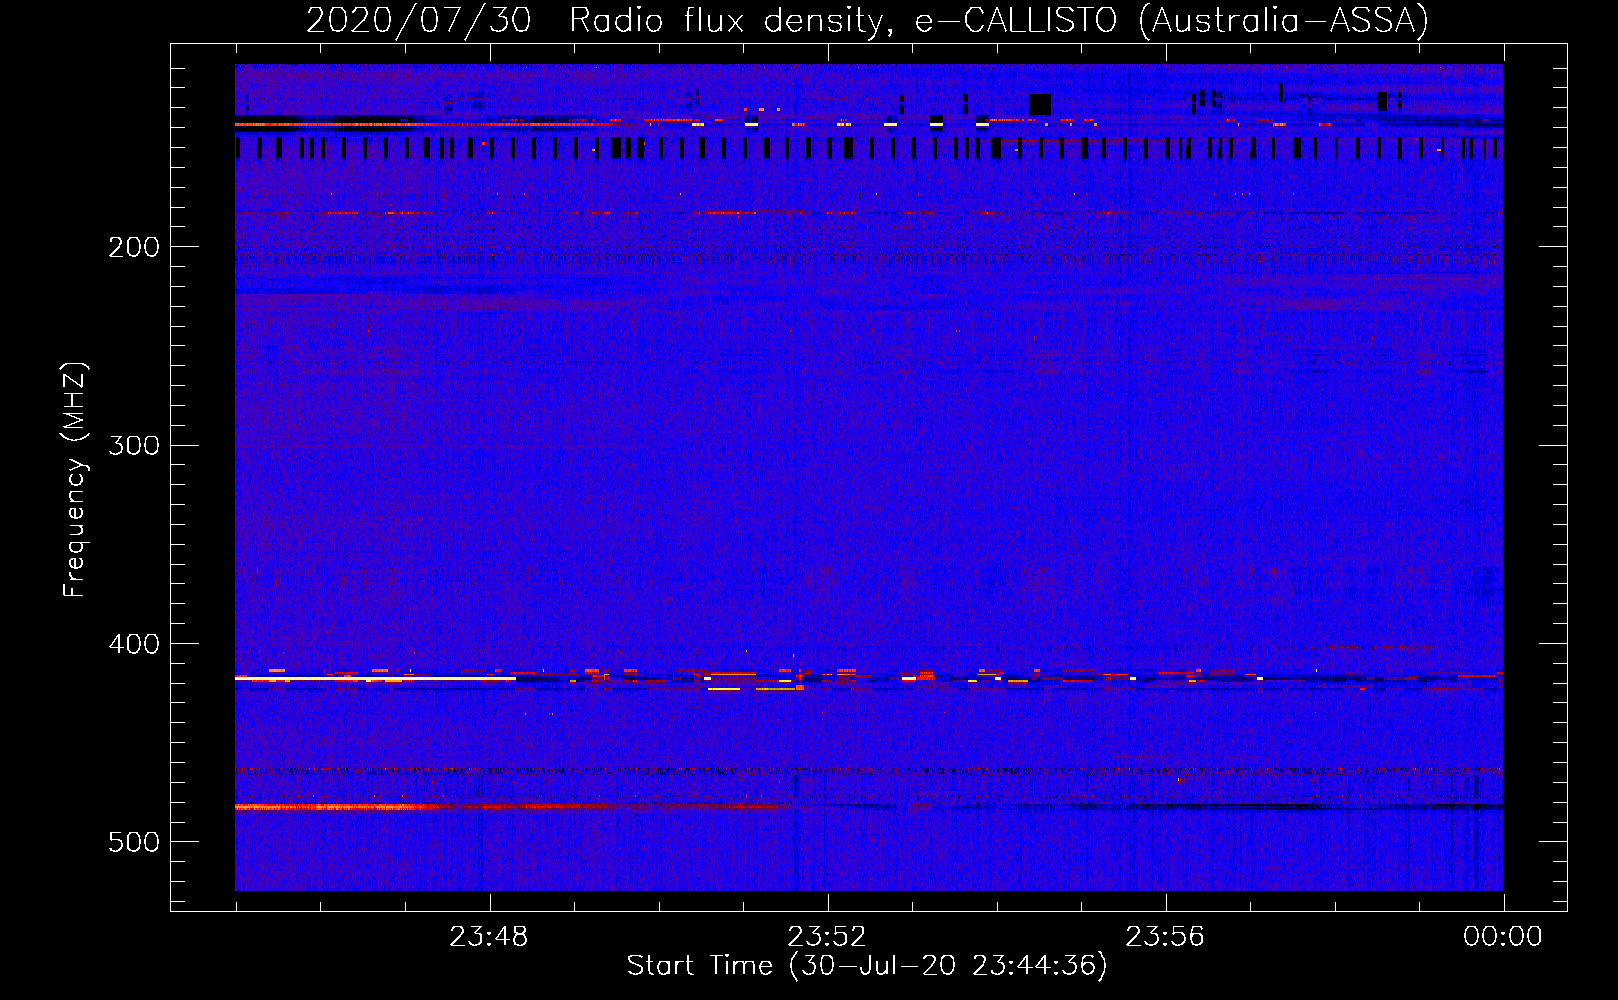Click the red horizontal band near 485 MHz
The image size is (1618, 1000).
pos(510,806)
